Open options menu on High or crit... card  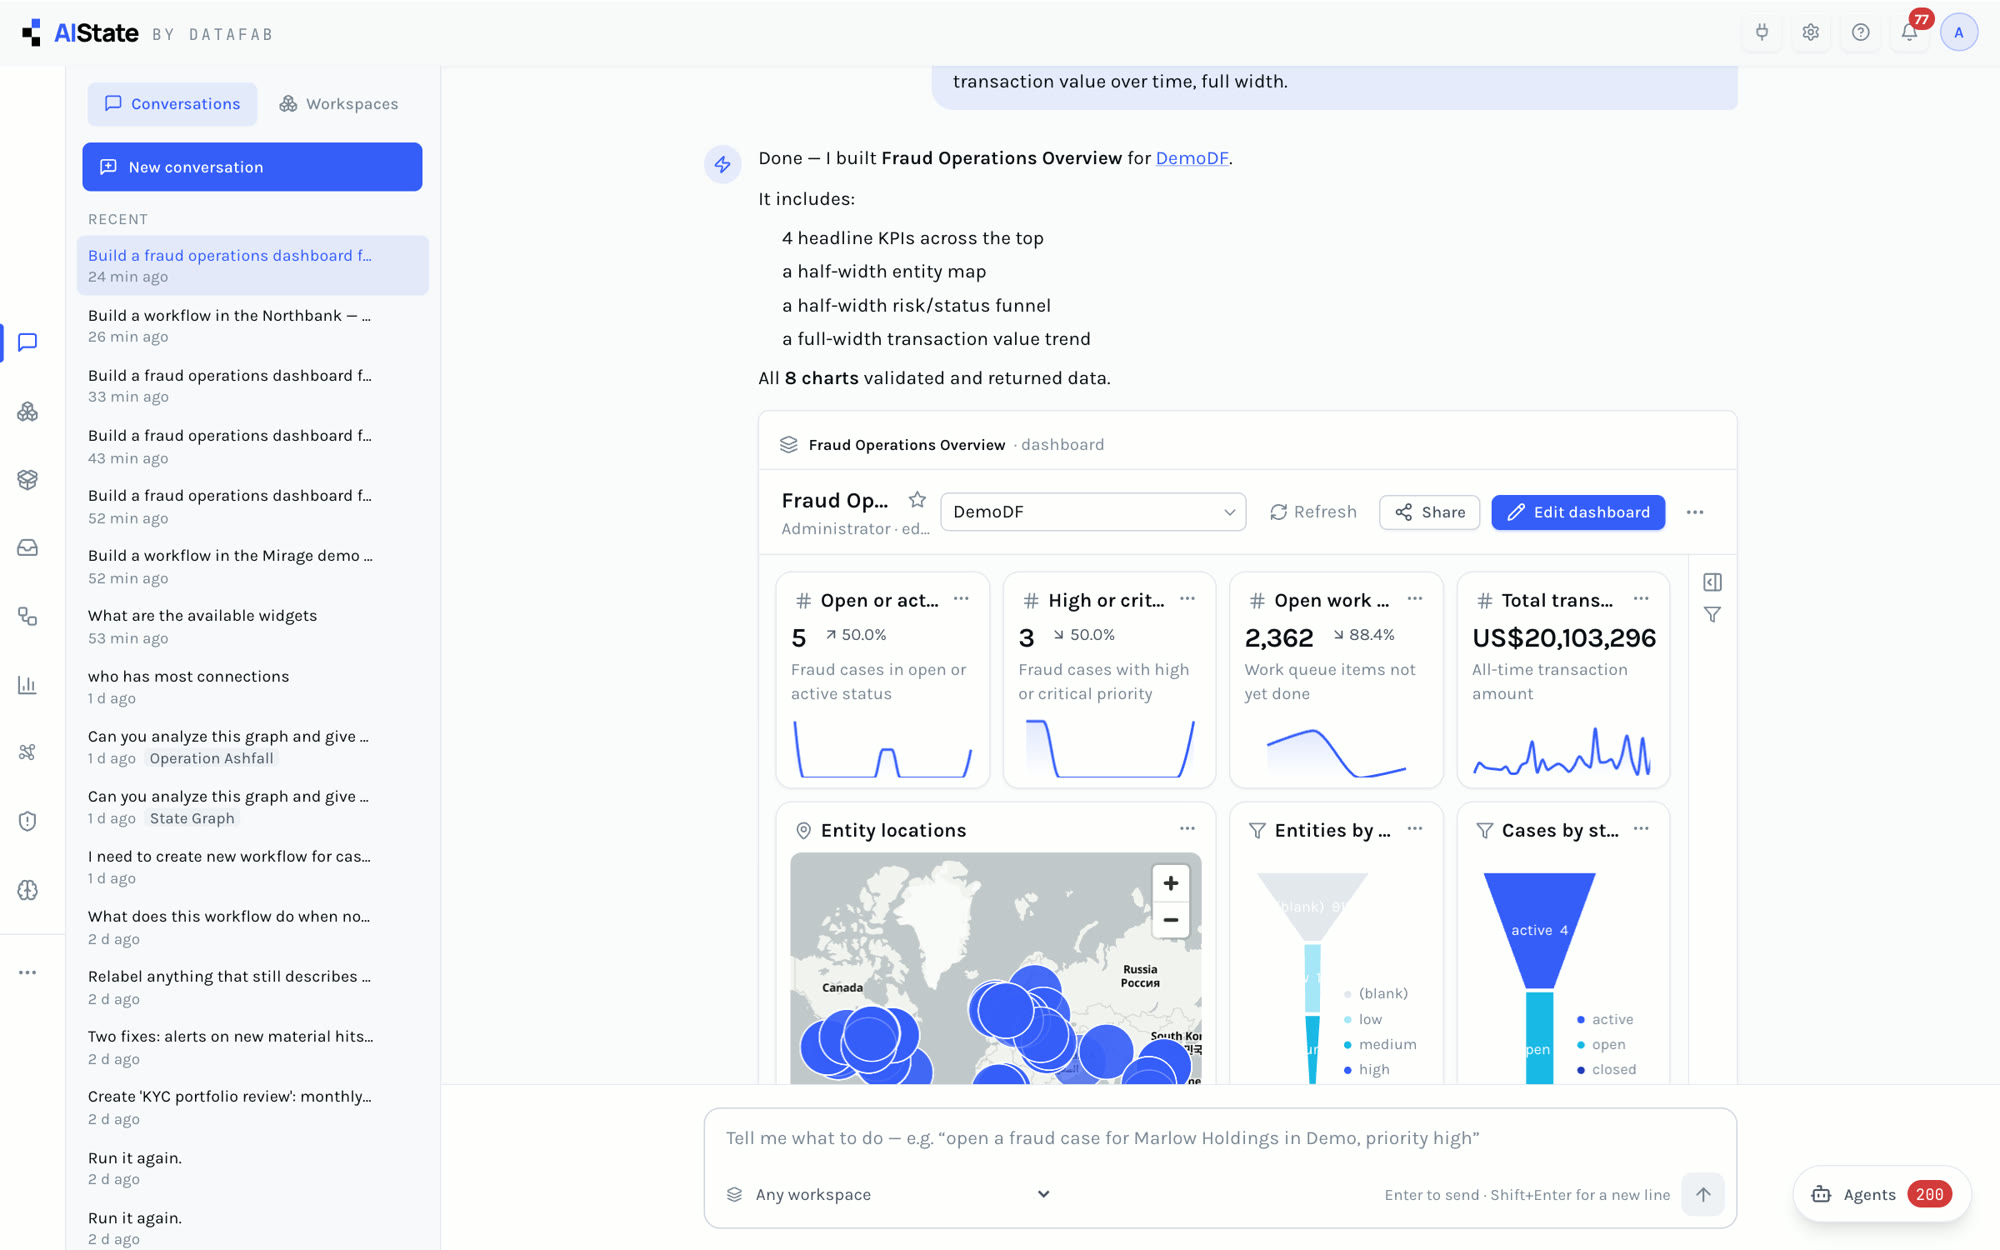click(x=1187, y=599)
